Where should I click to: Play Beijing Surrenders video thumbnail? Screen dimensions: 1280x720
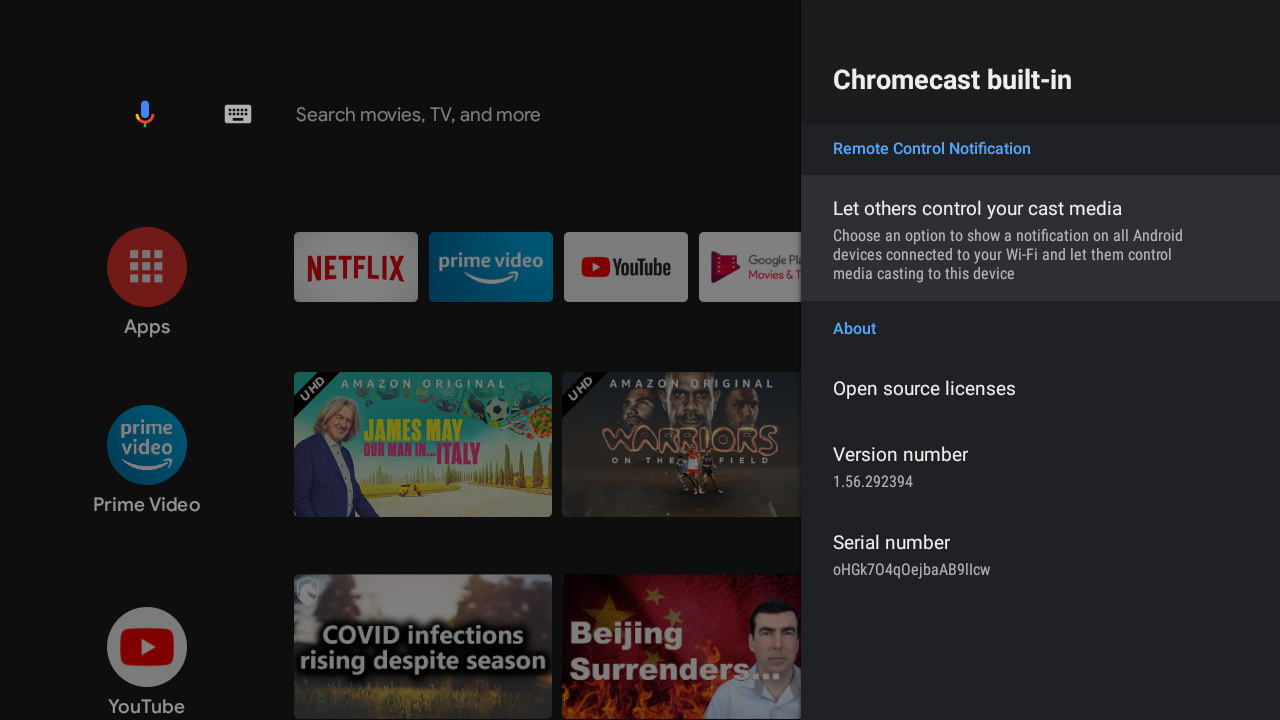(681, 646)
